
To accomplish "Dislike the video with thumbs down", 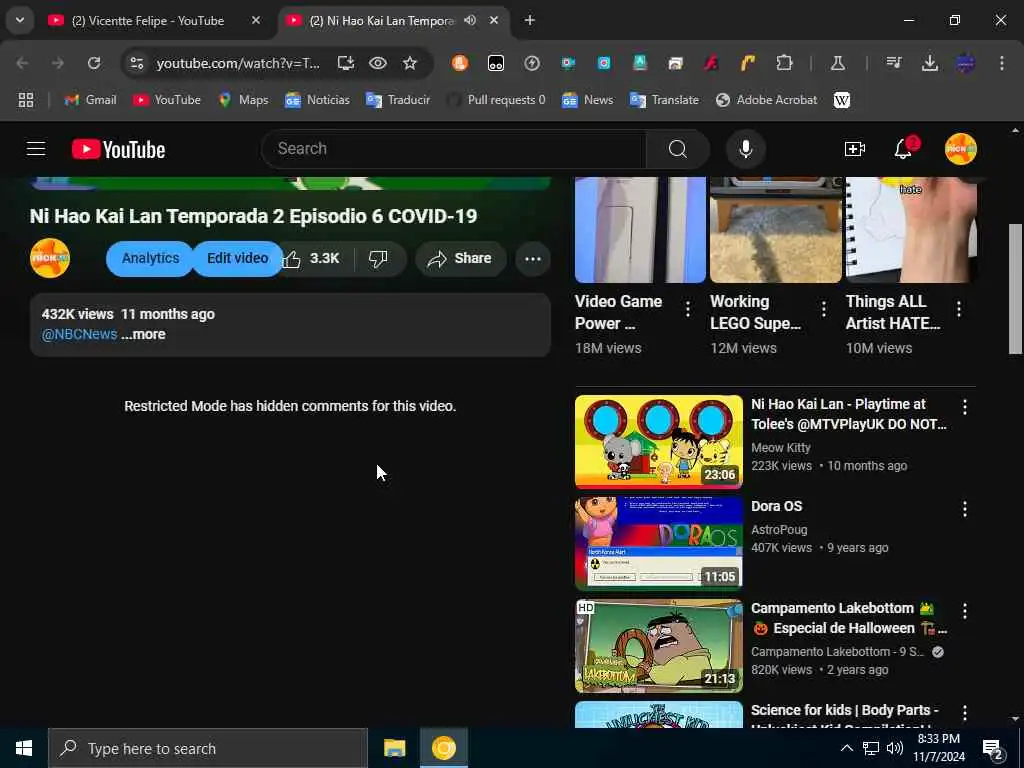I will click(378, 259).
